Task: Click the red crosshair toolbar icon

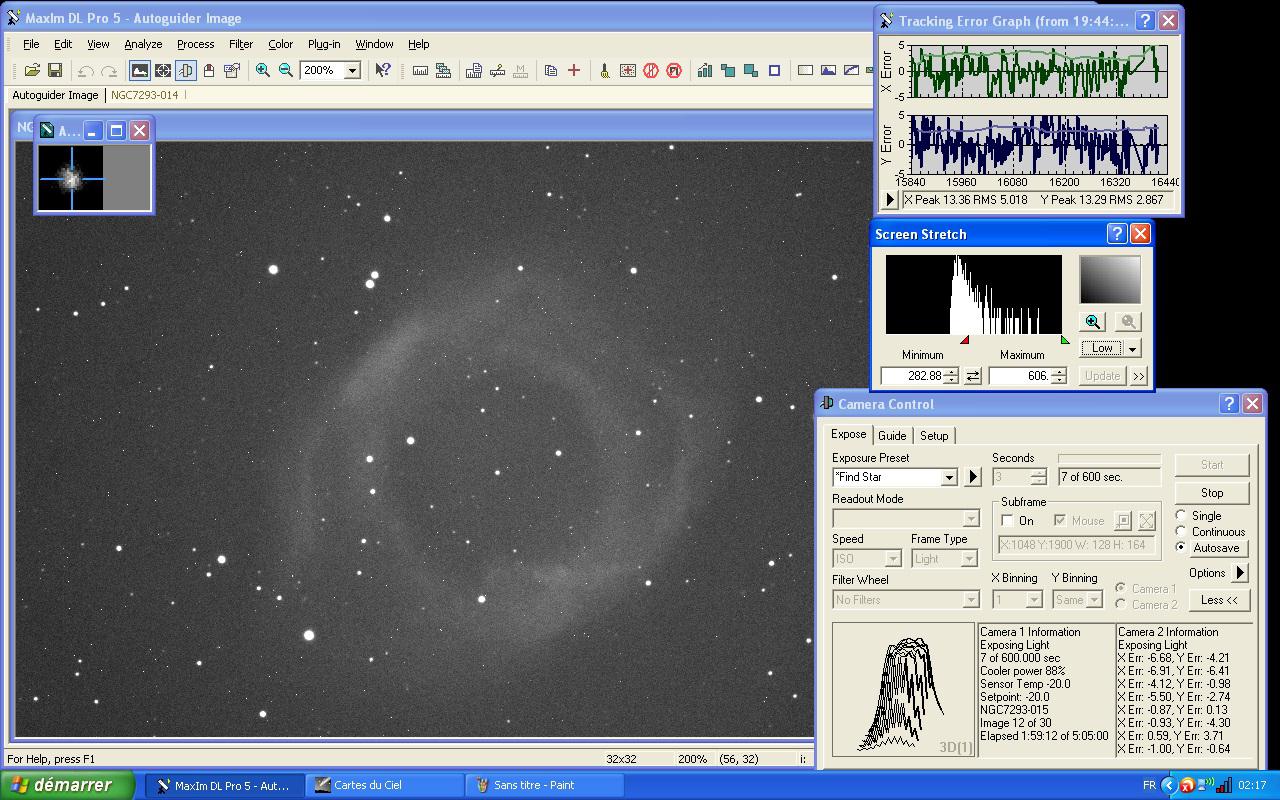Action: pos(574,71)
